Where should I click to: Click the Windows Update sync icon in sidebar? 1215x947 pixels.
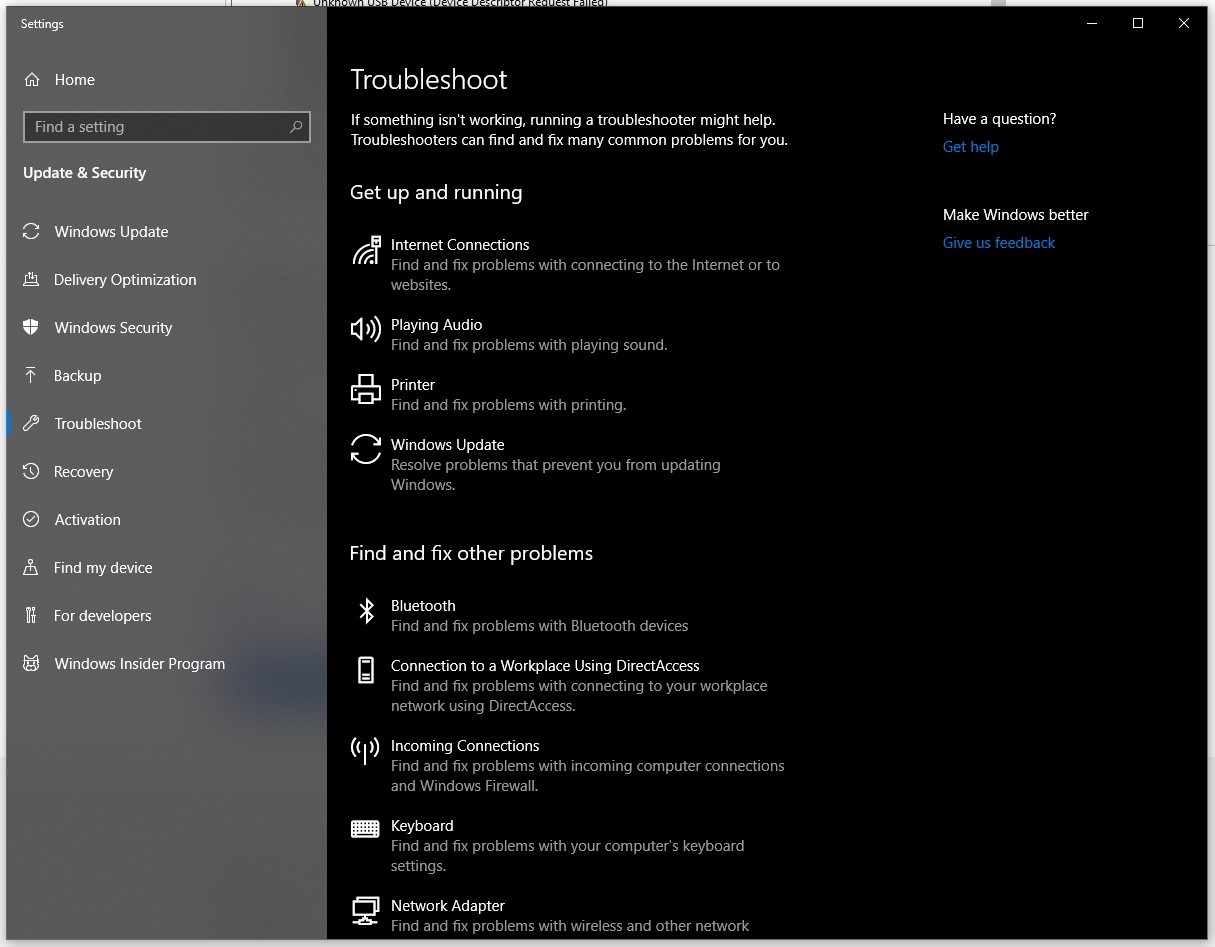click(x=31, y=232)
